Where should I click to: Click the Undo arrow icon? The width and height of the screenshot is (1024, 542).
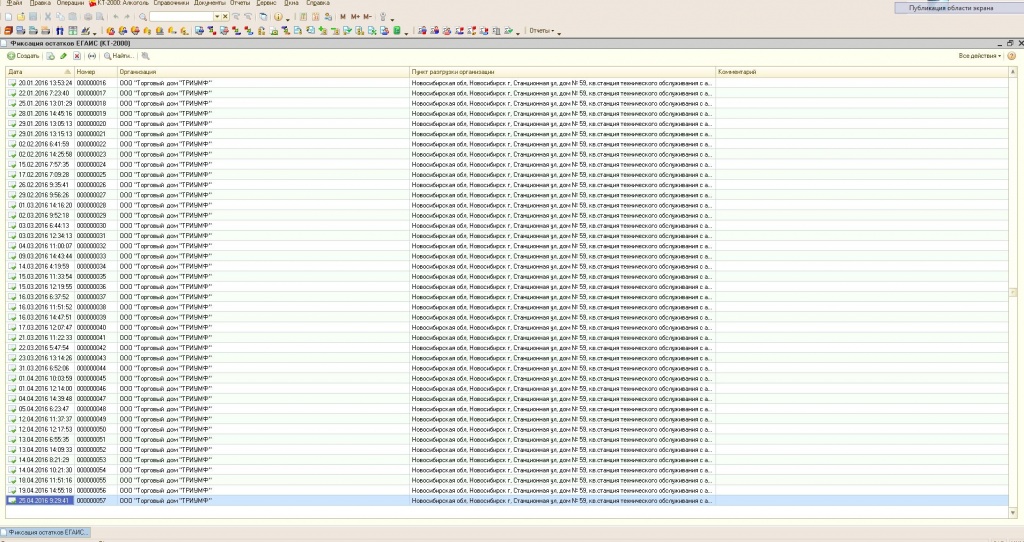click(116, 17)
